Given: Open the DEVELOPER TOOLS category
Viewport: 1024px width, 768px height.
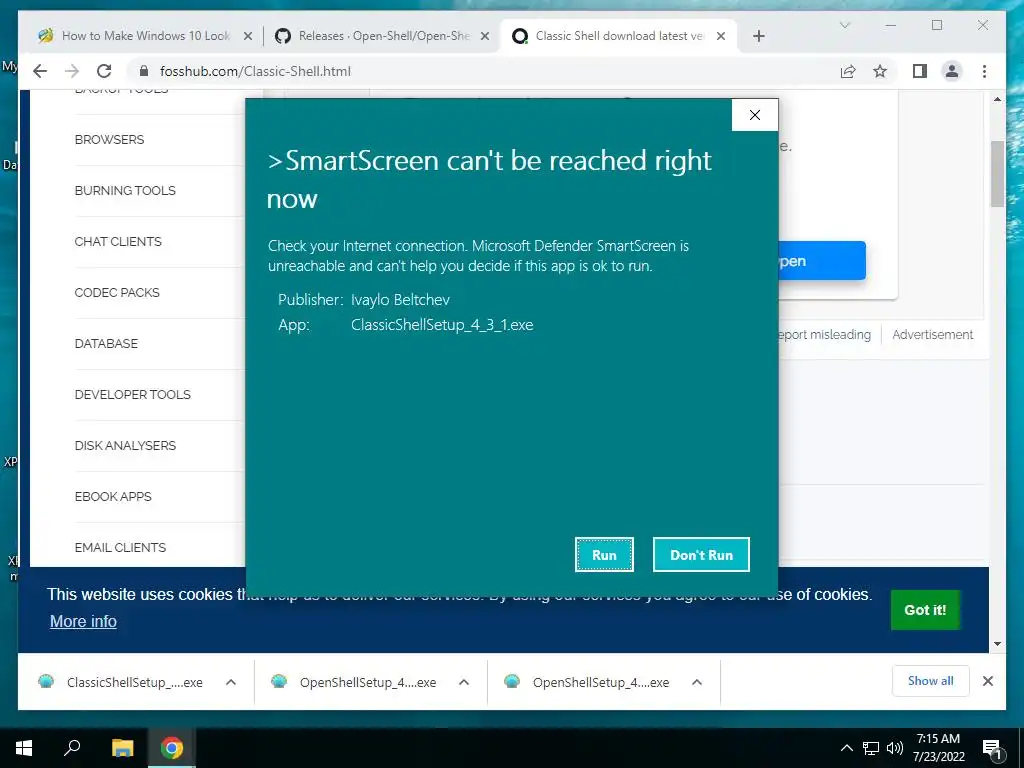Looking at the screenshot, I should [x=133, y=394].
